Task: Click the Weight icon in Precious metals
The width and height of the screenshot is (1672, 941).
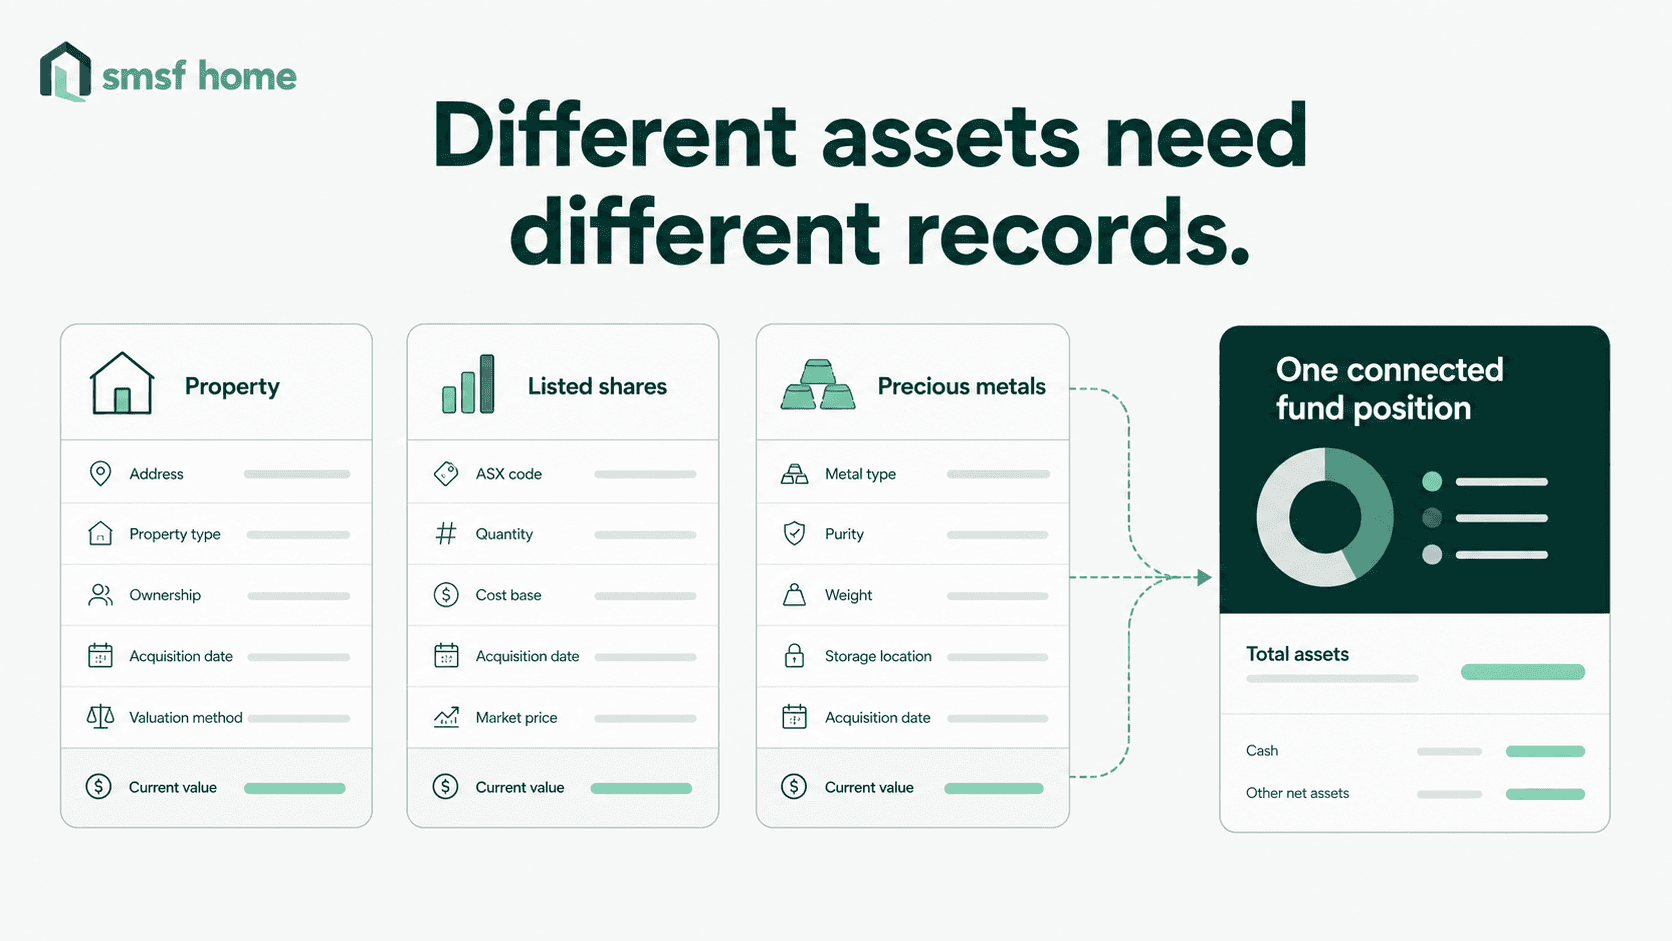Action: pos(794,595)
